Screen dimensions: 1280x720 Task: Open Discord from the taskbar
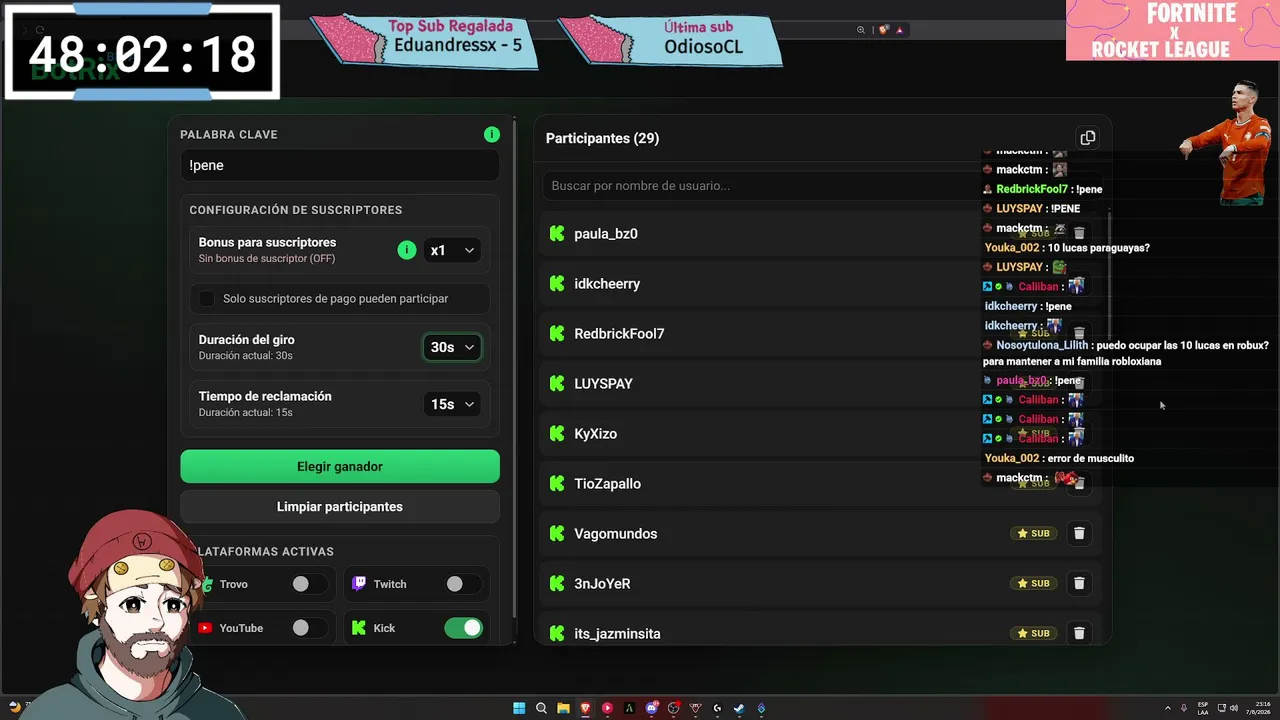pos(652,708)
